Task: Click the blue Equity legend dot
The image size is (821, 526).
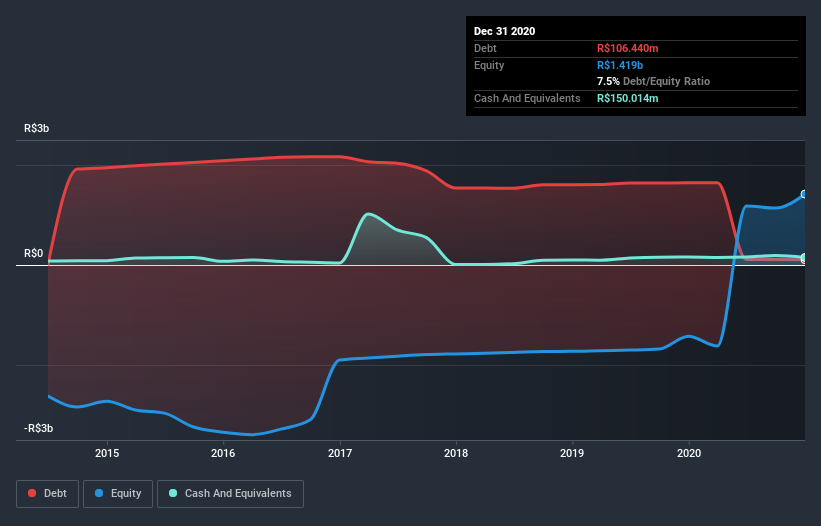Action: (x=99, y=493)
